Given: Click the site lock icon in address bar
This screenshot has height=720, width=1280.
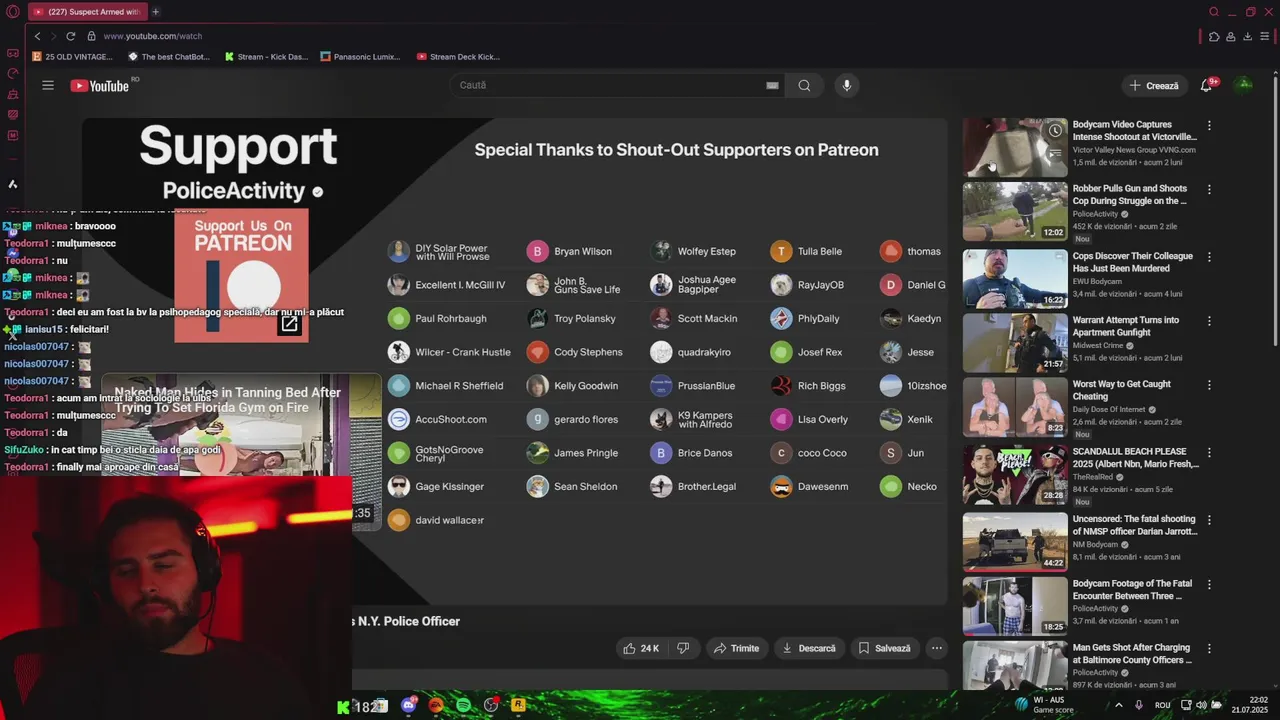Looking at the screenshot, I should click(x=91, y=36).
